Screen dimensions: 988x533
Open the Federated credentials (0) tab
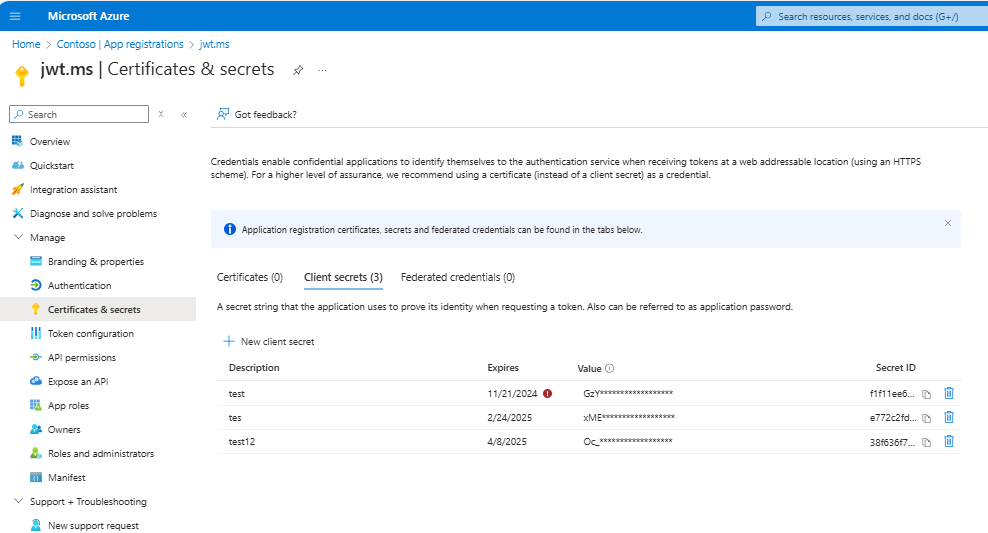tap(457, 277)
